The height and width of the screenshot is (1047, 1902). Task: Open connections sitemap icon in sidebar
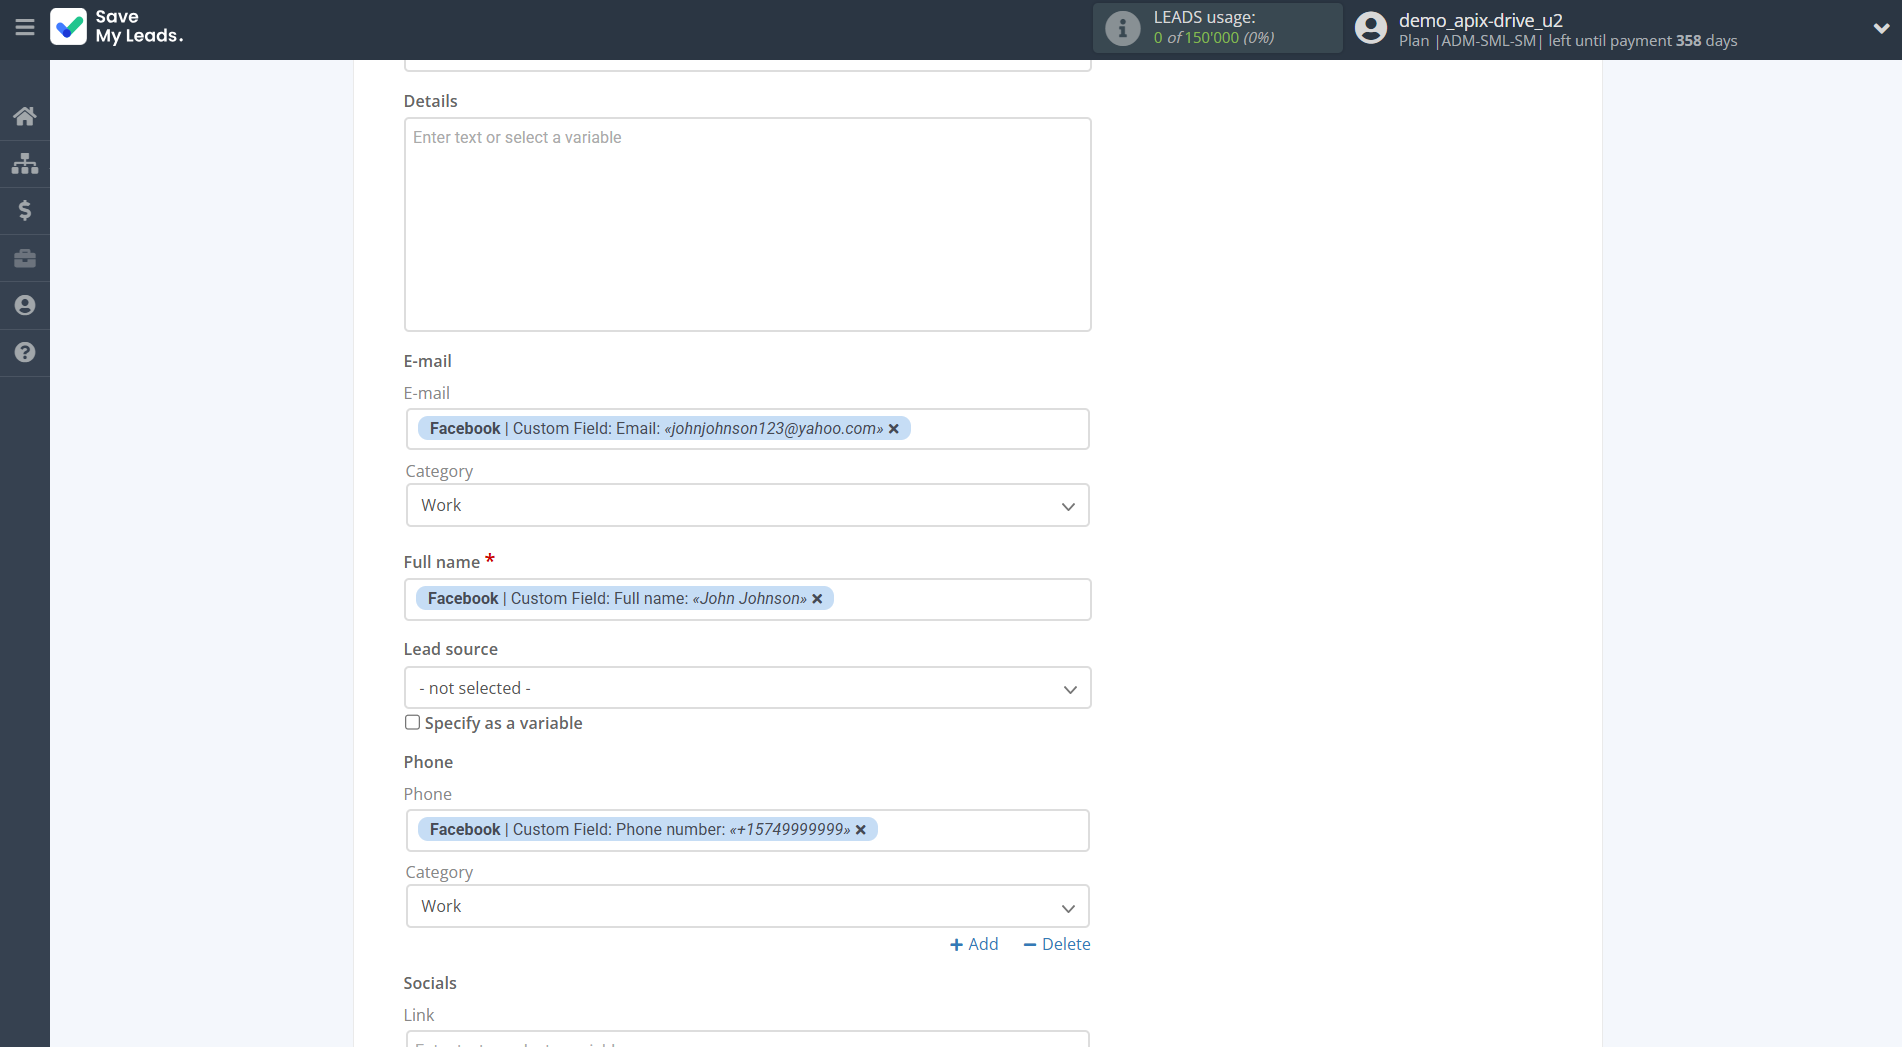[x=25, y=163]
